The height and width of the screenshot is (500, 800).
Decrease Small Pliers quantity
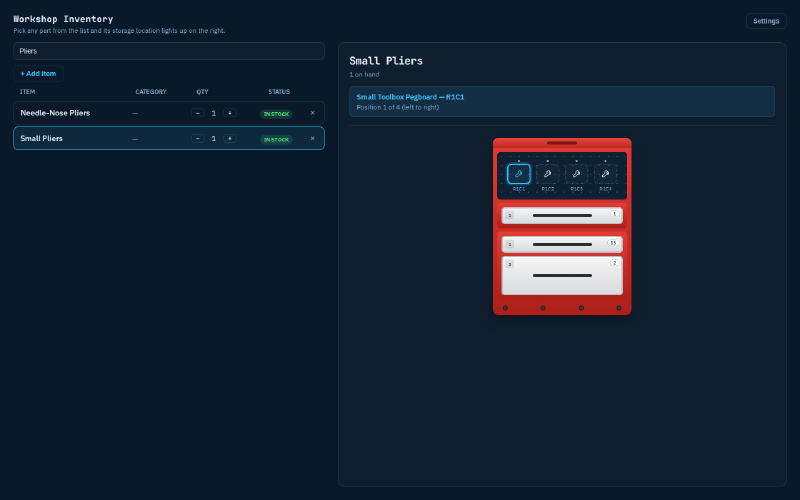tap(198, 138)
